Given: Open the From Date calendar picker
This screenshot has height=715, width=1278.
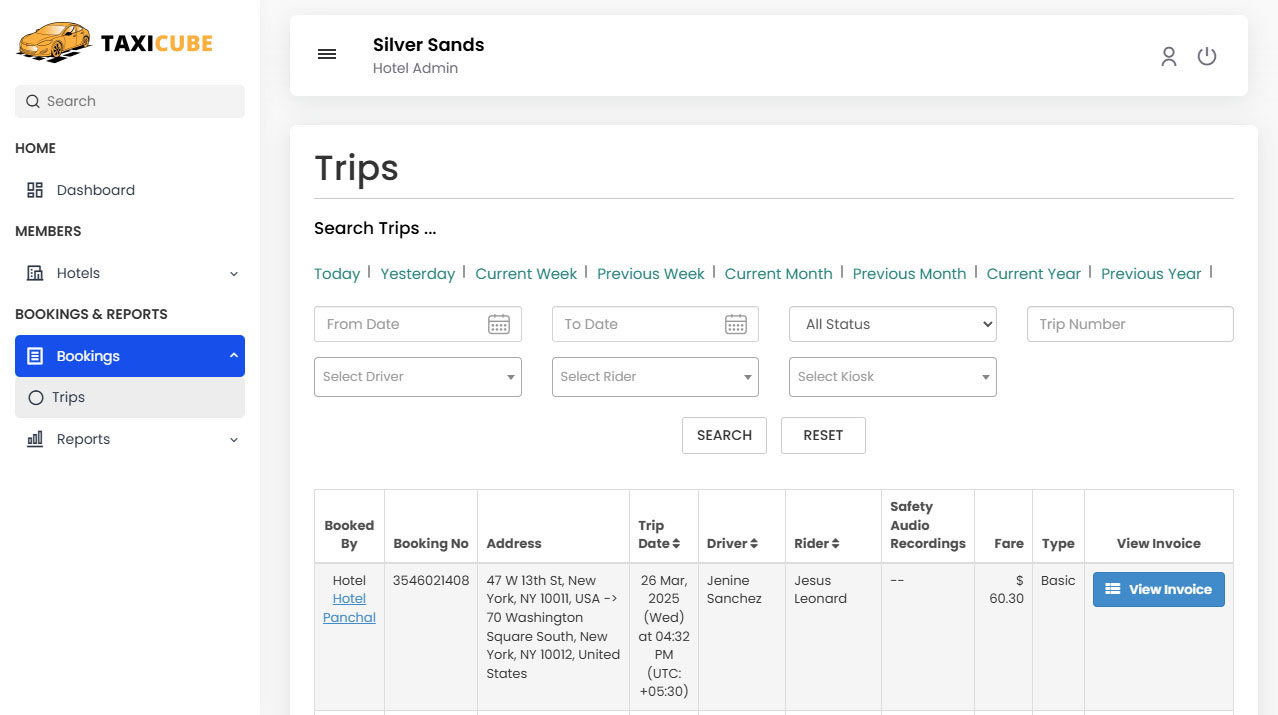Looking at the screenshot, I should click(x=499, y=324).
